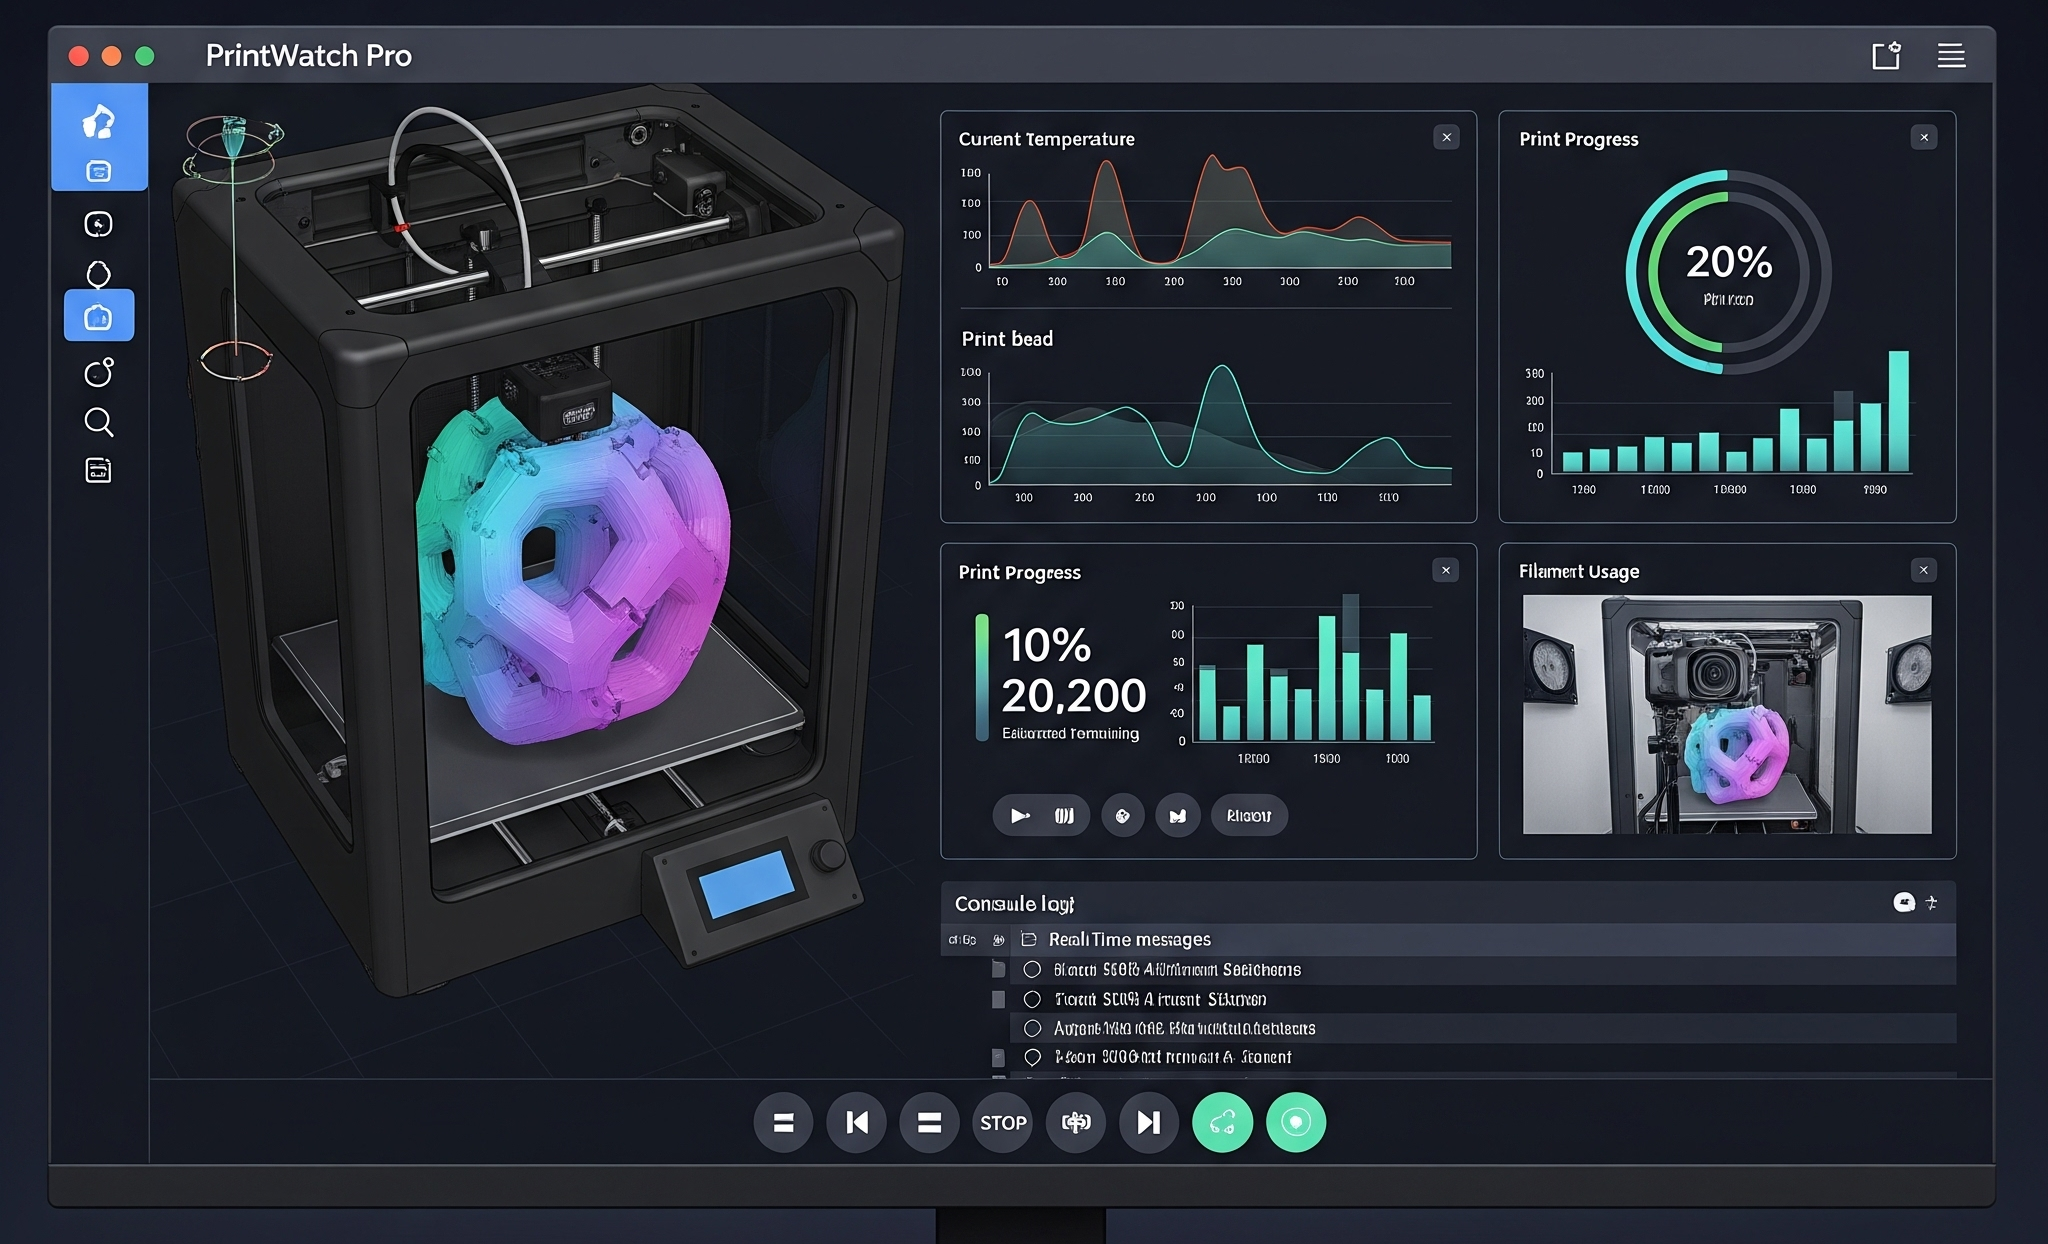Click the colorful printed model in the 3D view
Image resolution: width=2048 pixels, height=1244 pixels.
pos(573,570)
